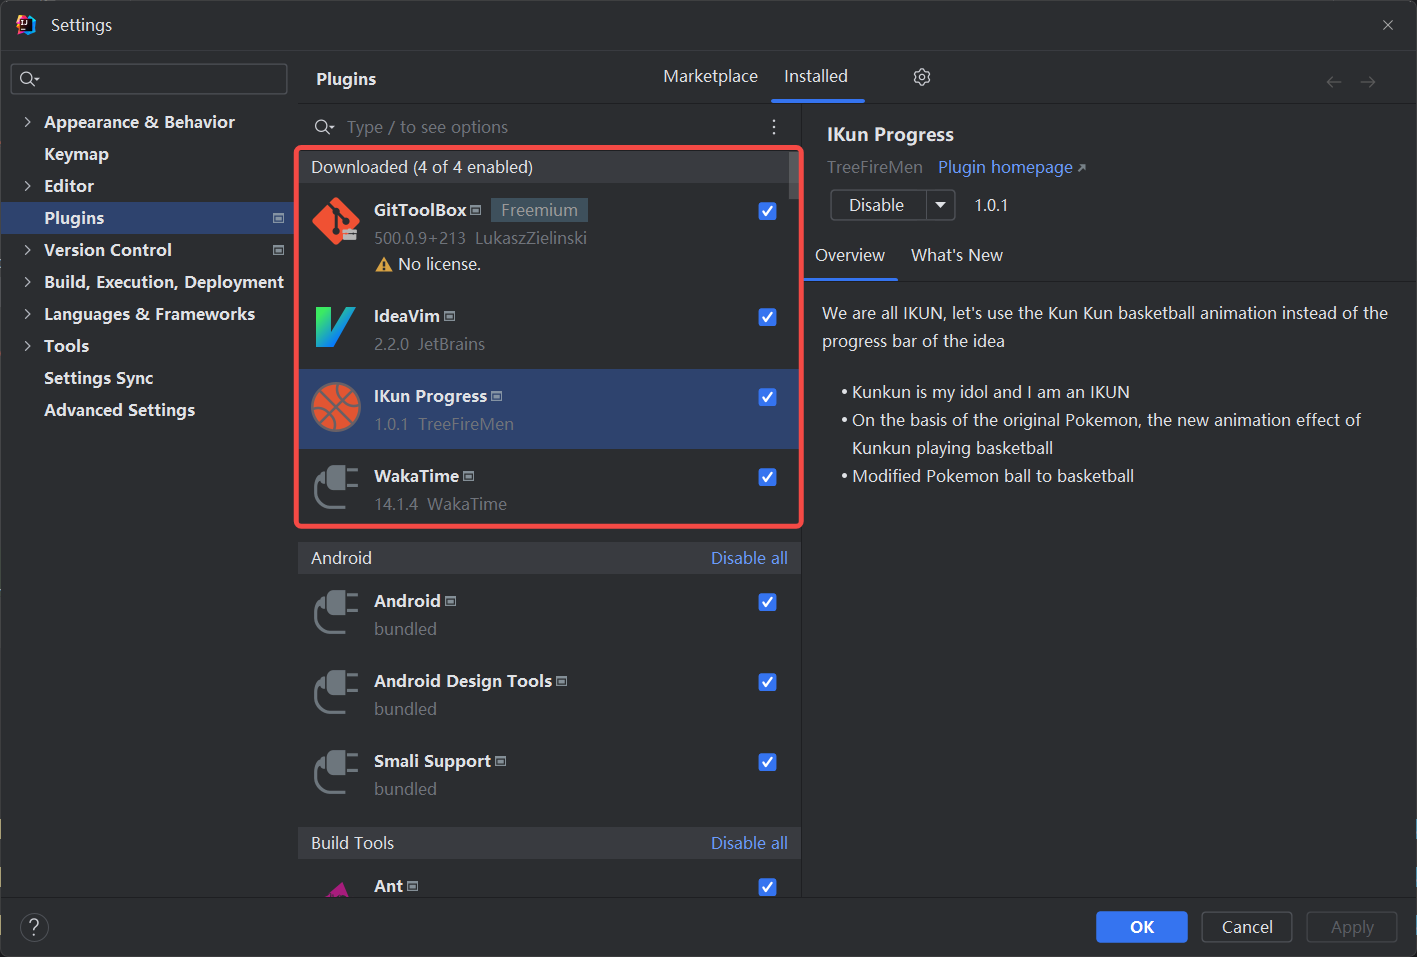This screenshot has width=1417, height=957.
Task: Click the IKun Progress basketball icon
Action: (x=335, y=407)
